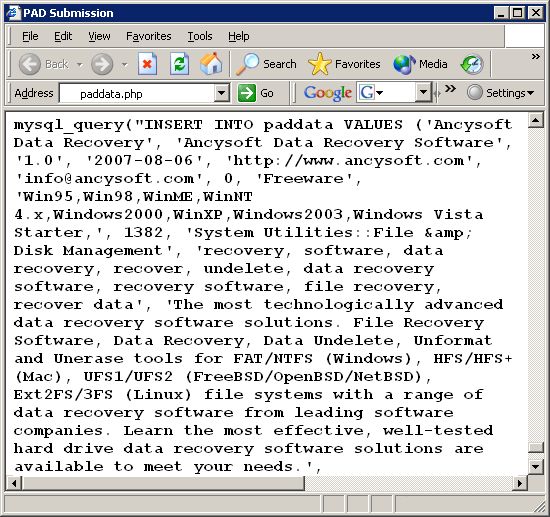Screen dimensions: 550x517
Task: Go to Home page icon
Action: [211, 64]
